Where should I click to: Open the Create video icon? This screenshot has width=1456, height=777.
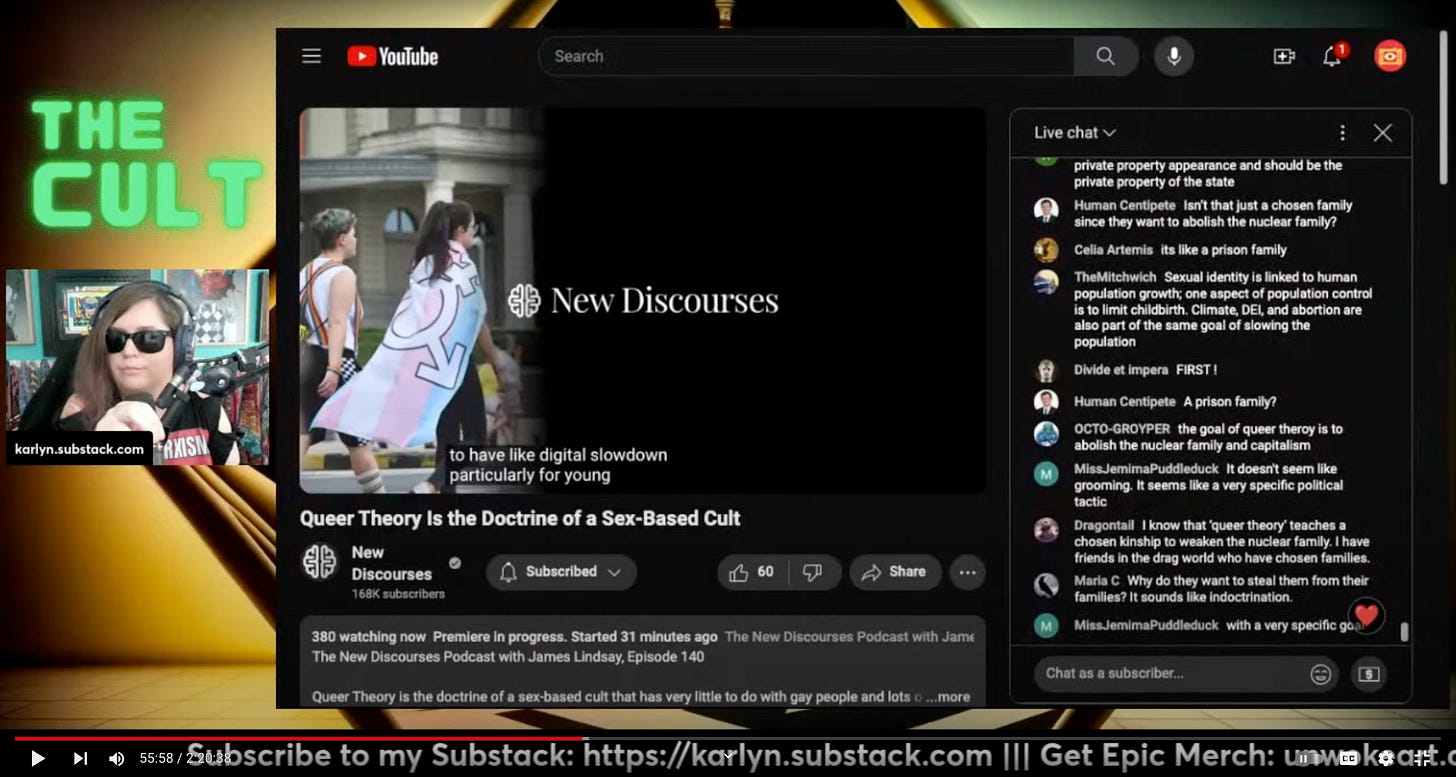coord(1284,57)
